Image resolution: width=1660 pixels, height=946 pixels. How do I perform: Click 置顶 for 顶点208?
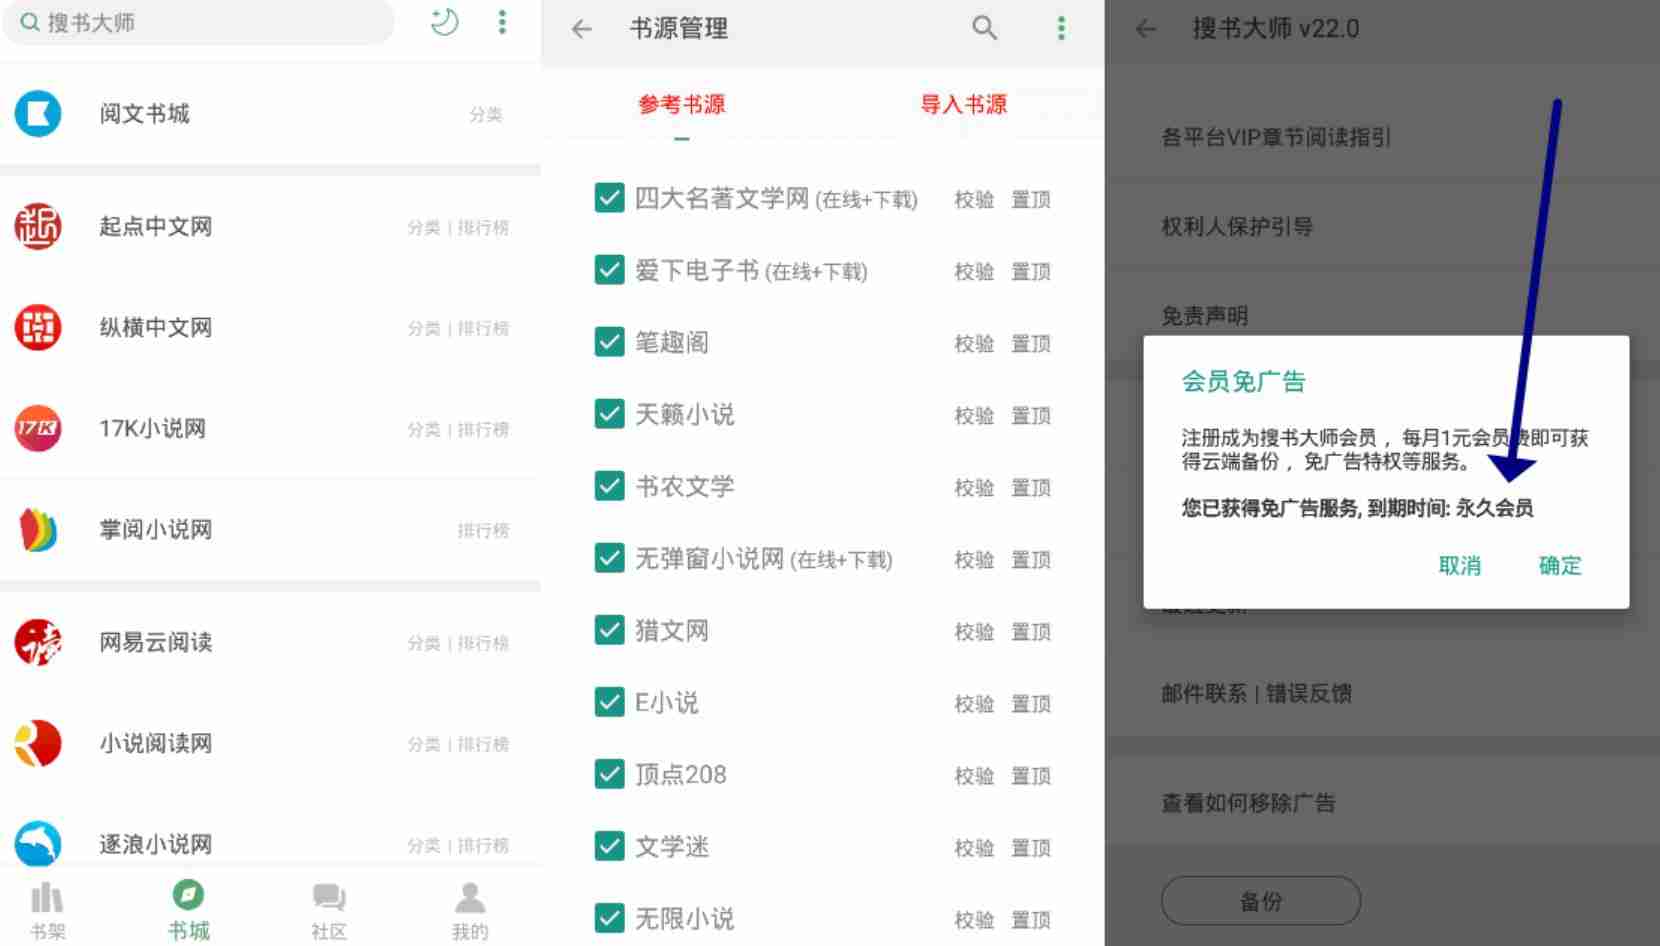pos(1031,776)
